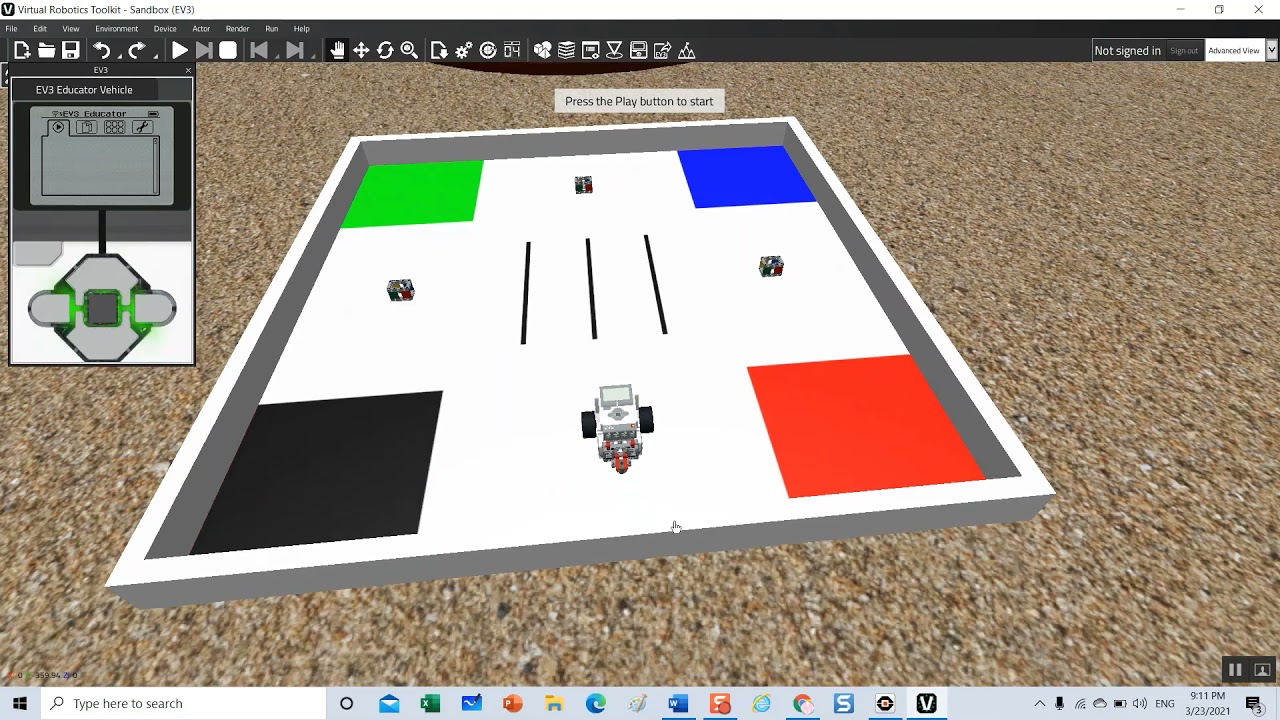Viewport: 1280px width, 720px height.
Task: Step the simulation forward one frame
Action: pyautogui.click(x=204, y=50)
